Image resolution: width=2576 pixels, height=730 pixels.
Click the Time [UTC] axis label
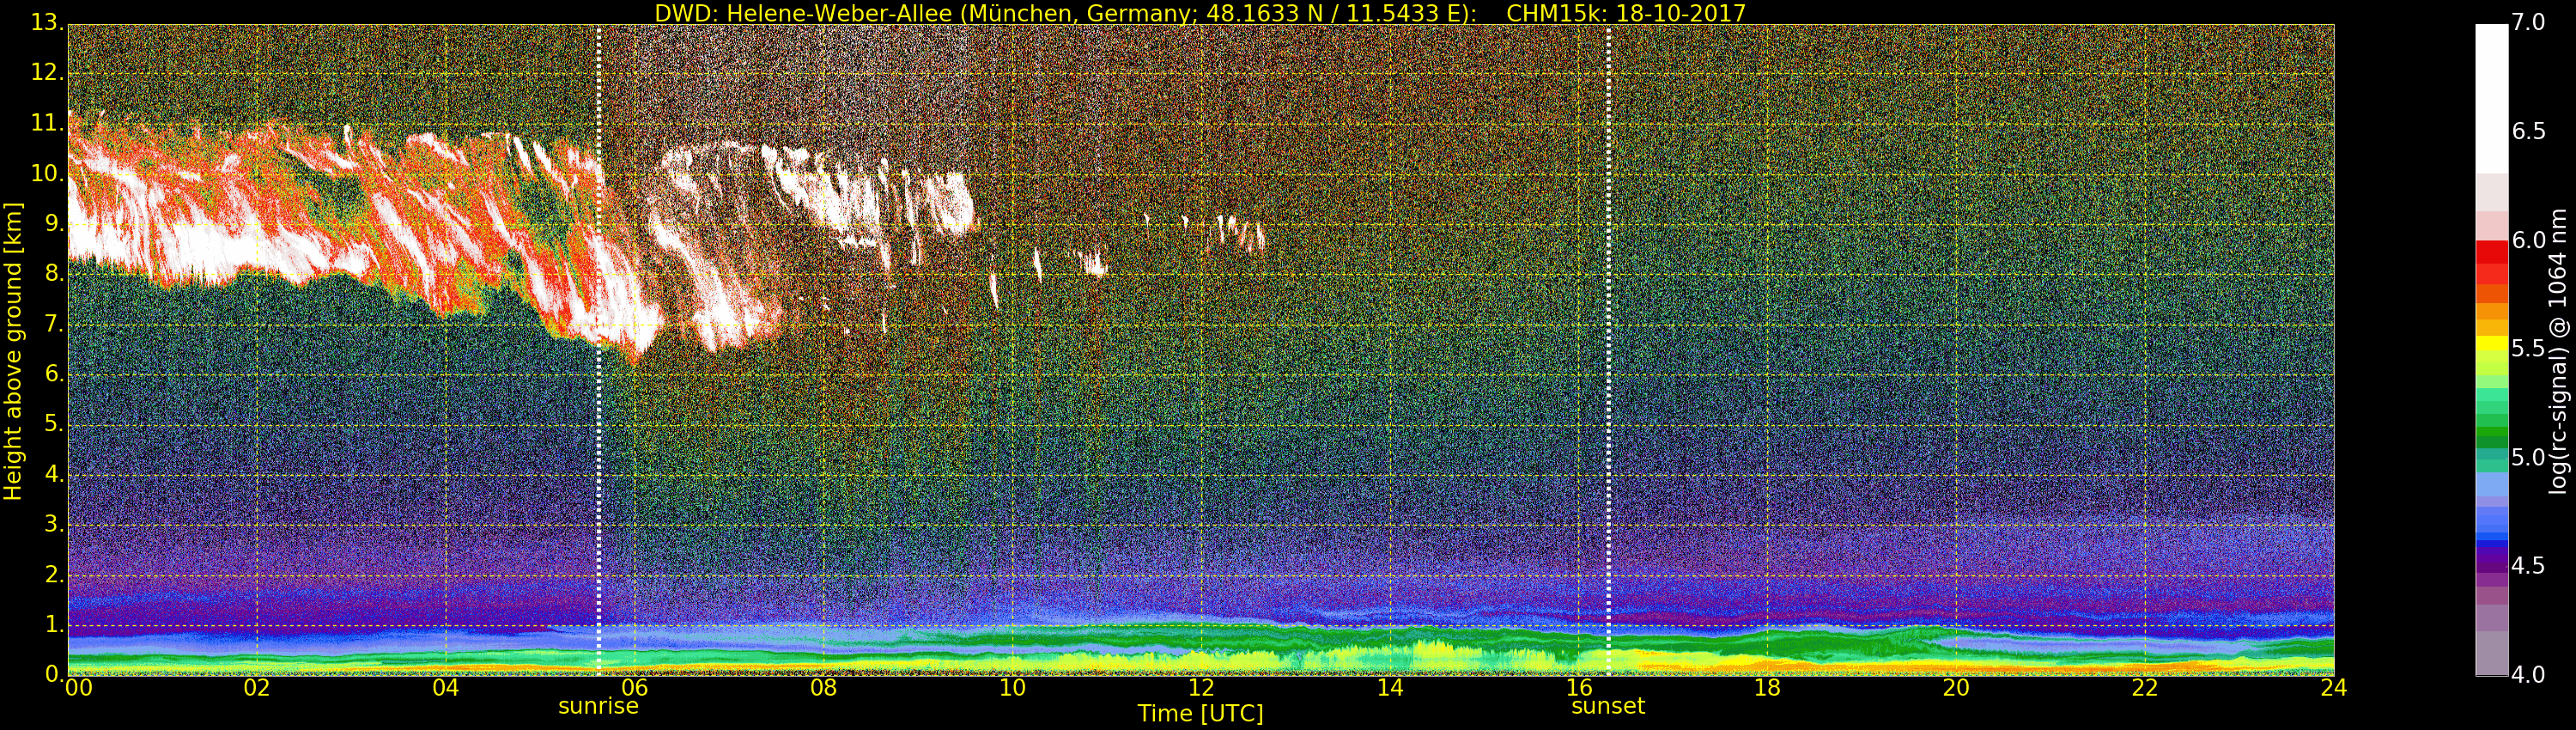tap(1200, 714)
